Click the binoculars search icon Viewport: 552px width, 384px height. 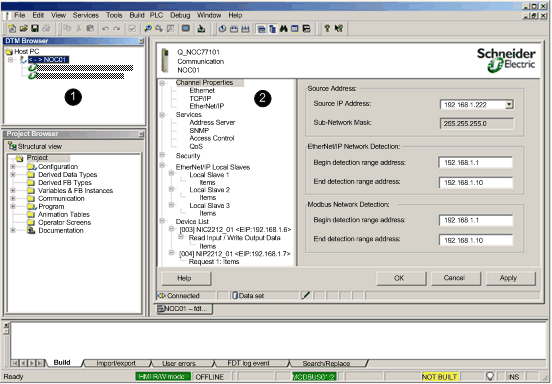click(x=283, y=29)
